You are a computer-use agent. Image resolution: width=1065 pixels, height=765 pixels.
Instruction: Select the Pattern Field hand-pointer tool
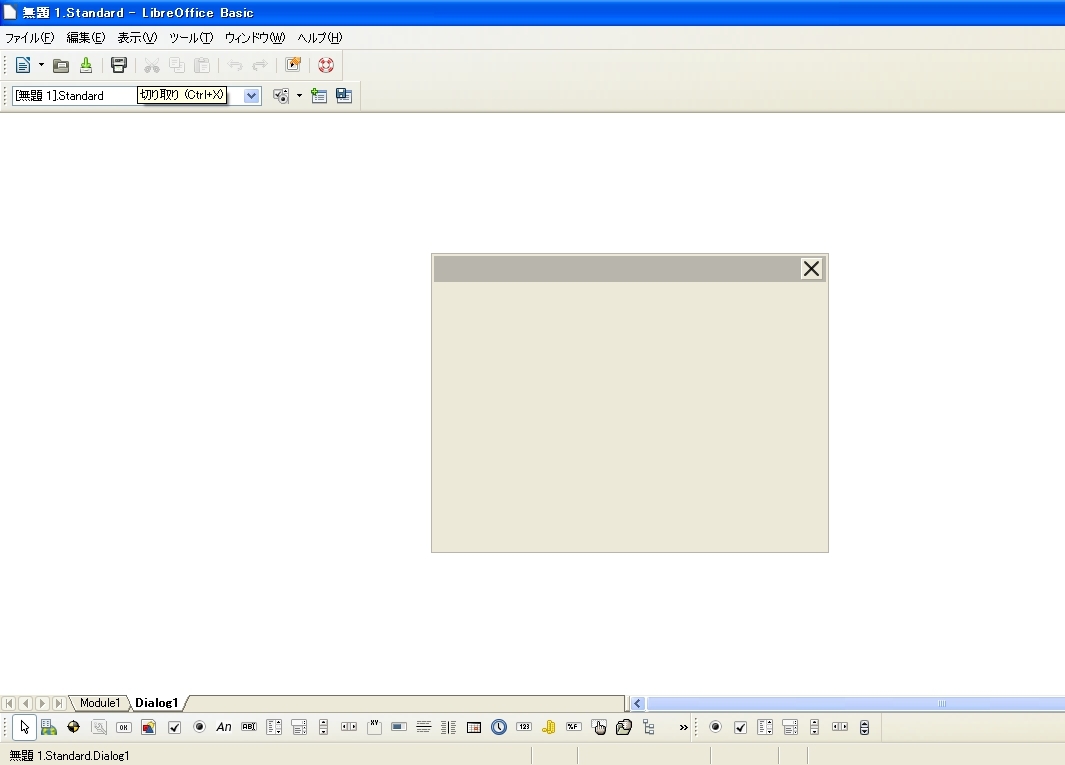pos(599,727)
